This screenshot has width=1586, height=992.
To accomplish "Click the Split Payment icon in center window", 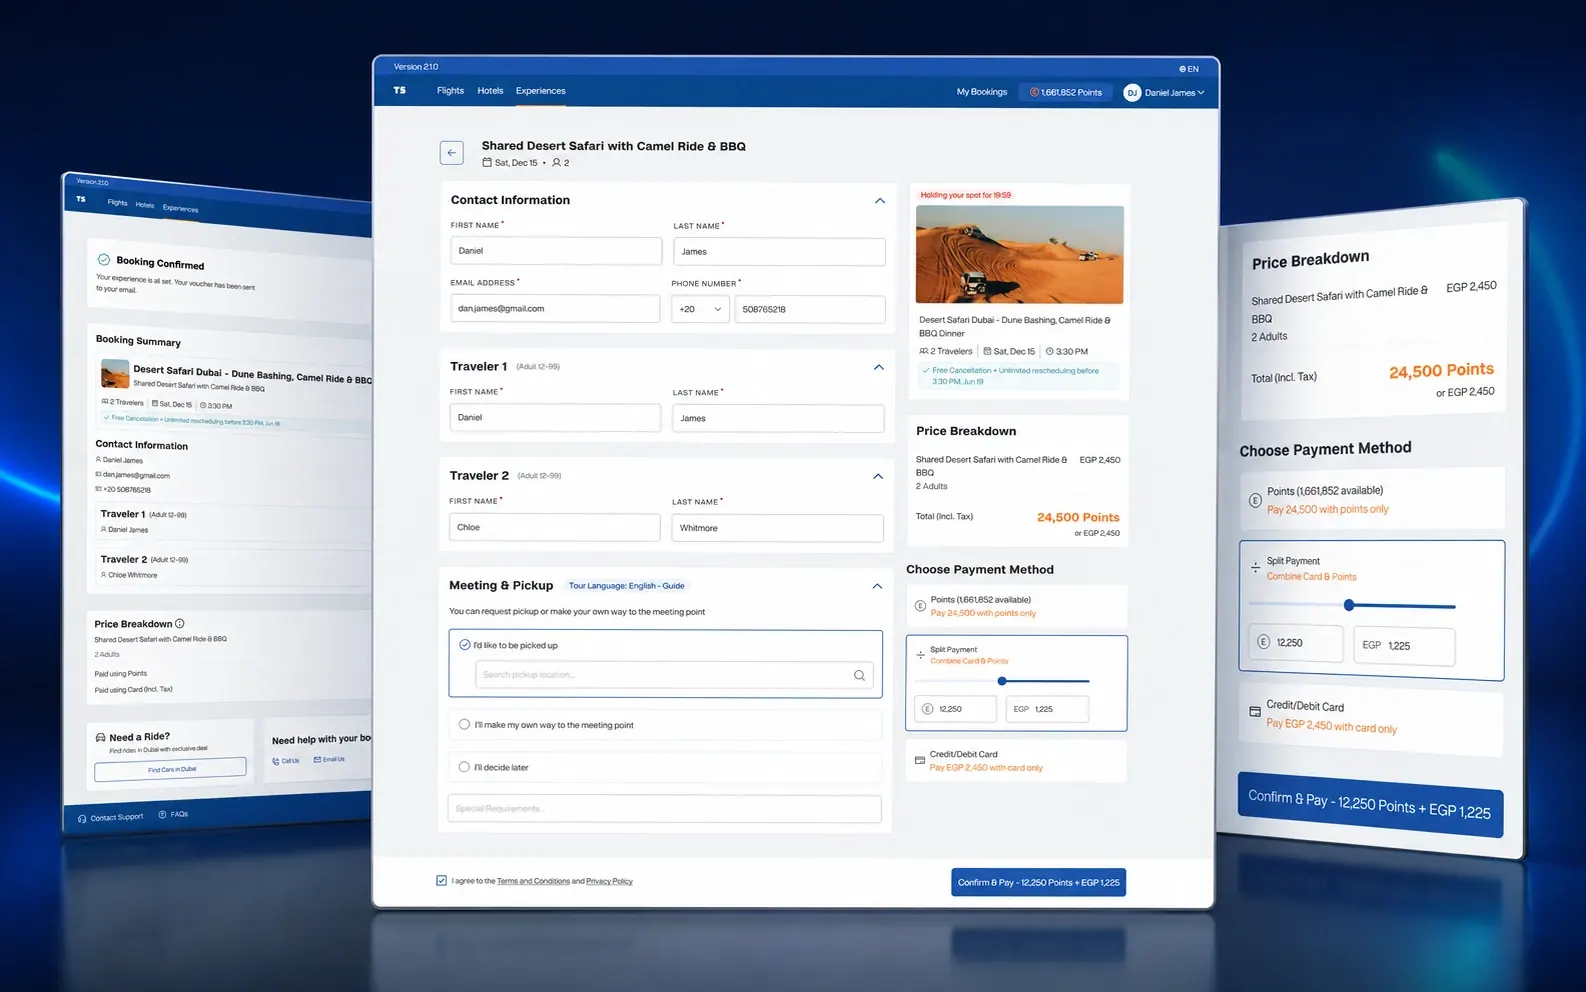I will pos(920,655).
